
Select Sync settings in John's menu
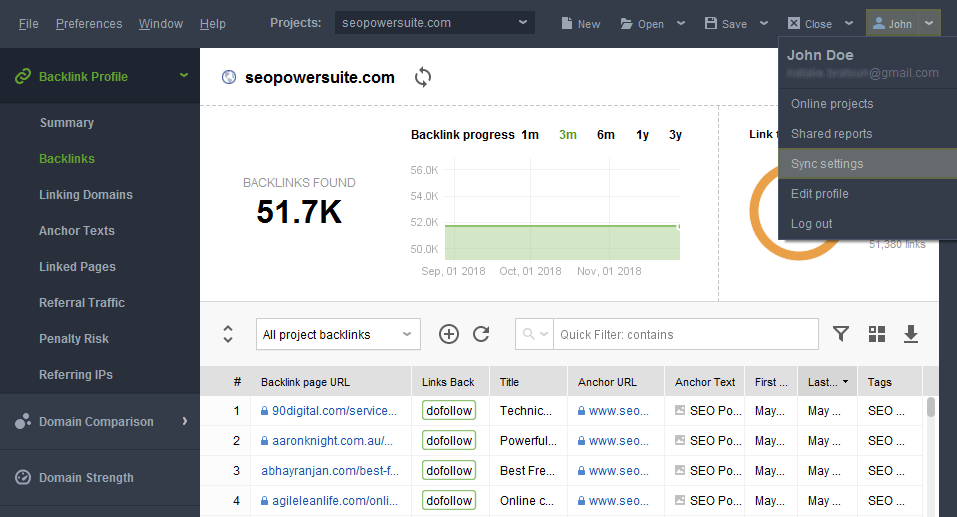click(867, 164)
